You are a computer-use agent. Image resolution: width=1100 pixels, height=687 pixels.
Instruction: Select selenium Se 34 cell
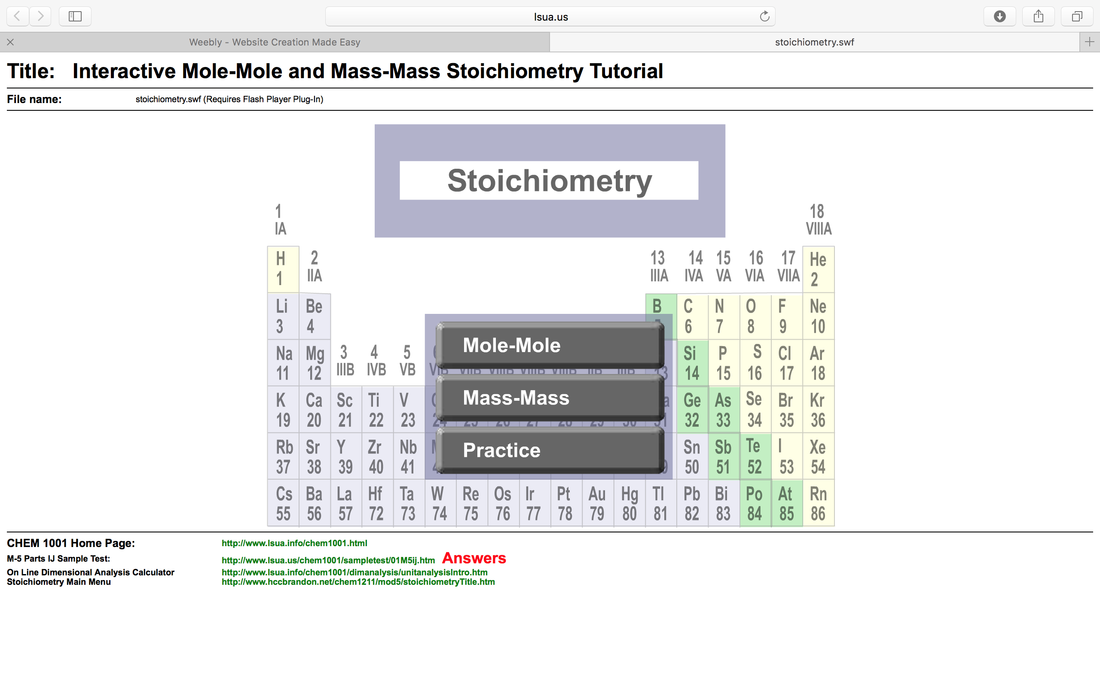(755, 409)
